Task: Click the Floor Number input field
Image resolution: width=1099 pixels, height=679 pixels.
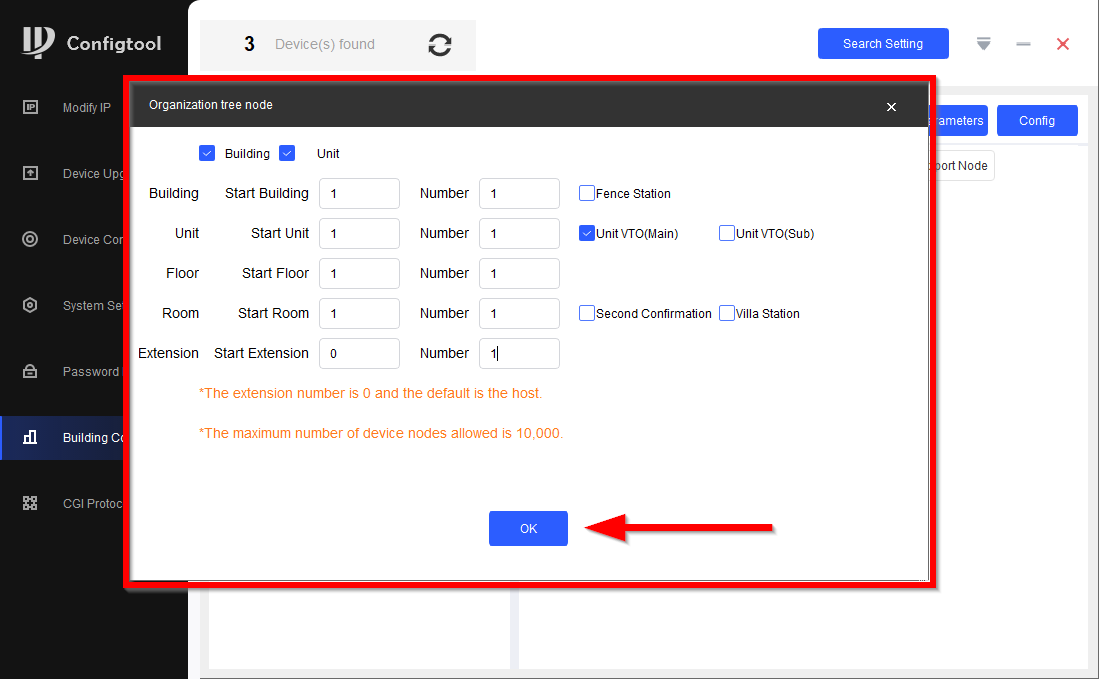Action: [519, 273]
